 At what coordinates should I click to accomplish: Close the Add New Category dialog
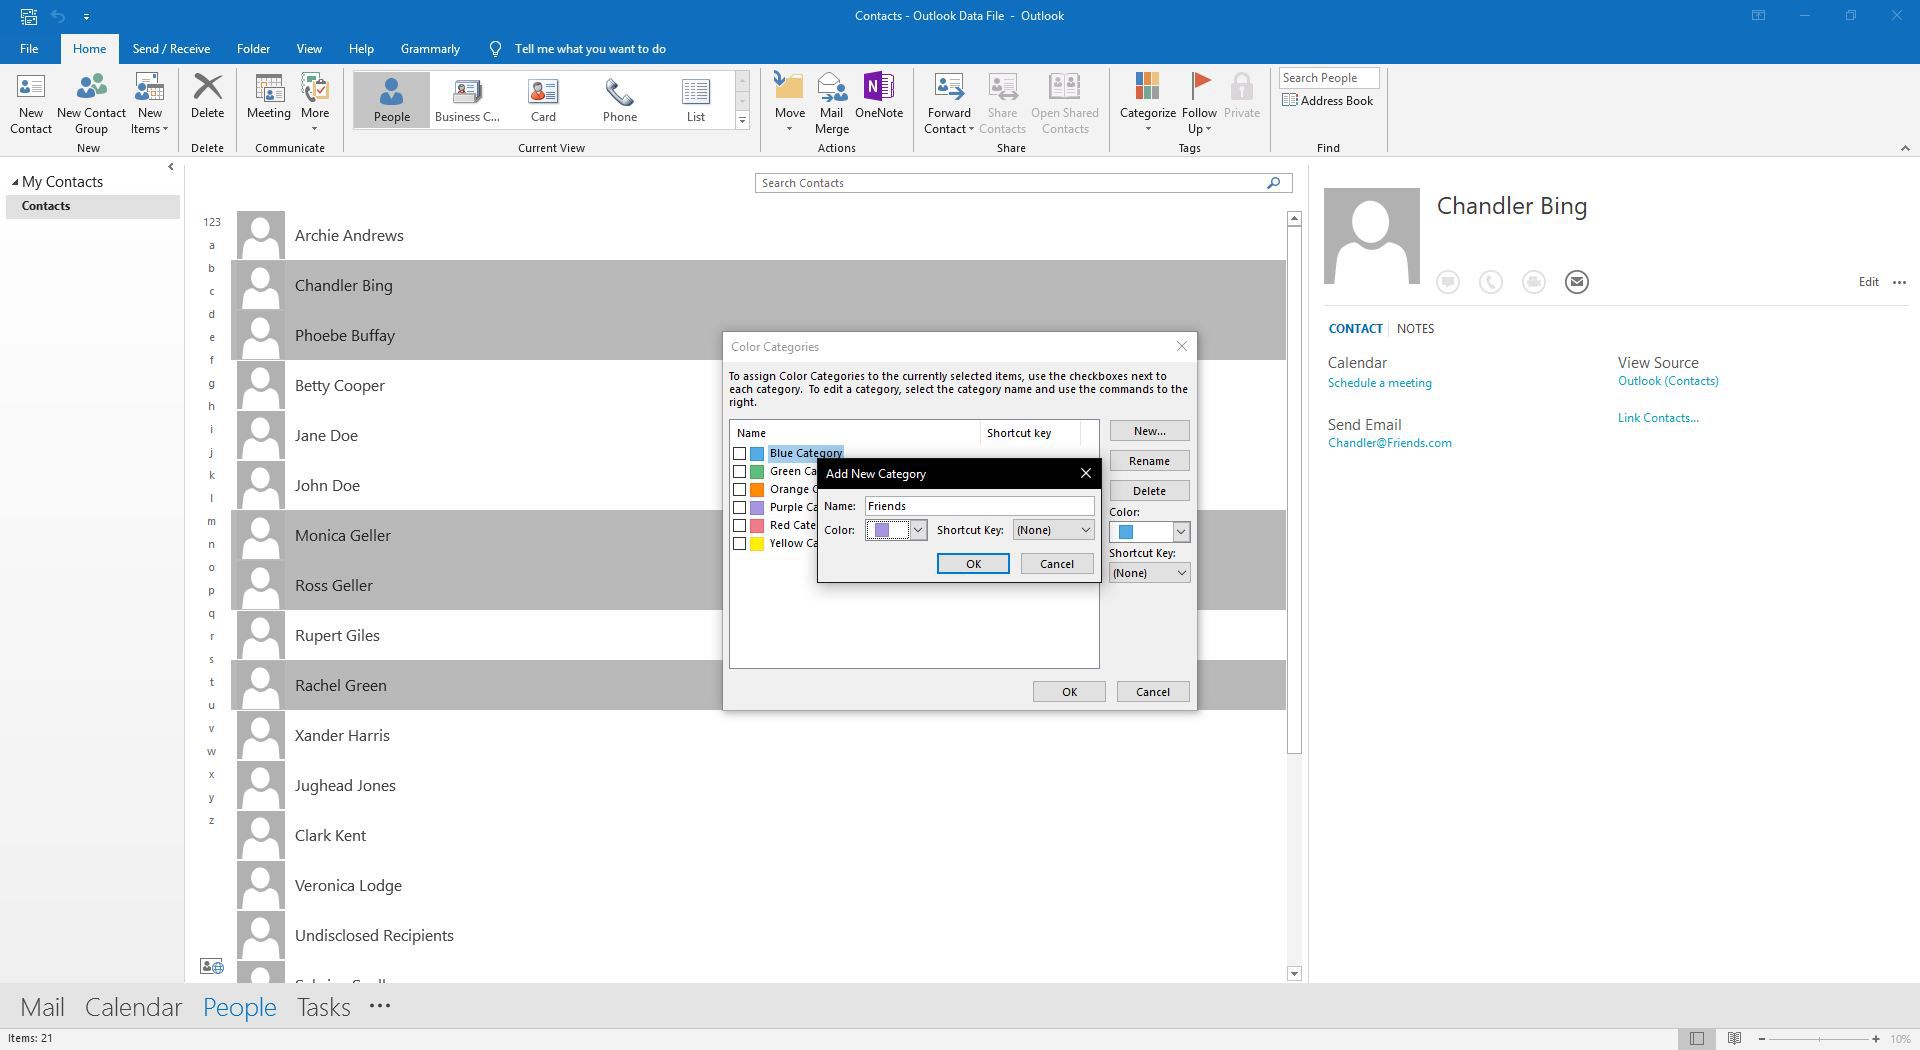pos(1086,473)
